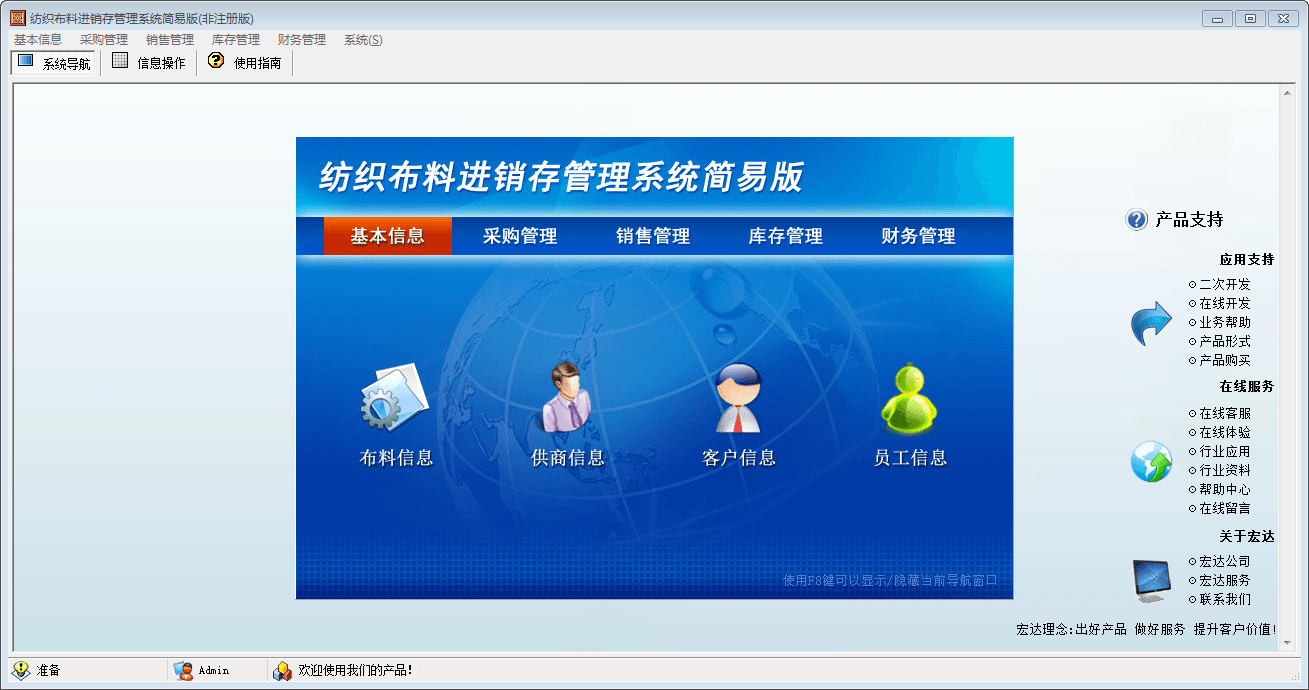Open the 财务管理 menu in menu bar
The image size is (1309, 690).
click(x=302, y=40)
